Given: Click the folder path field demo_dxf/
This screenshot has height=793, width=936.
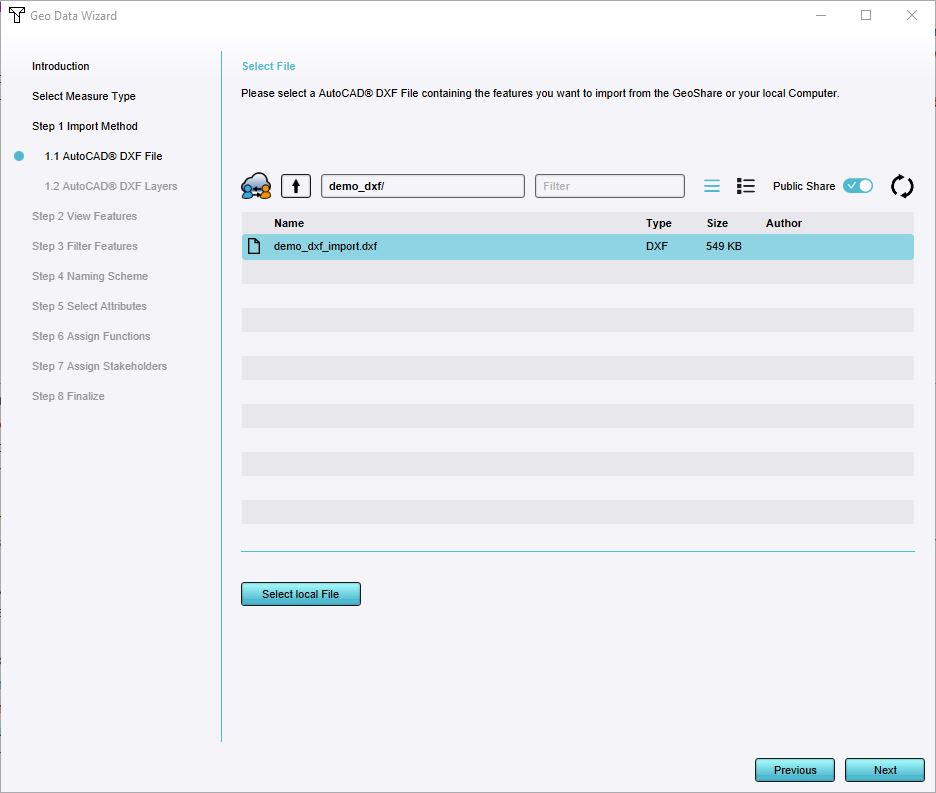Looking at the screenshot, I should [x=422, y=186].
